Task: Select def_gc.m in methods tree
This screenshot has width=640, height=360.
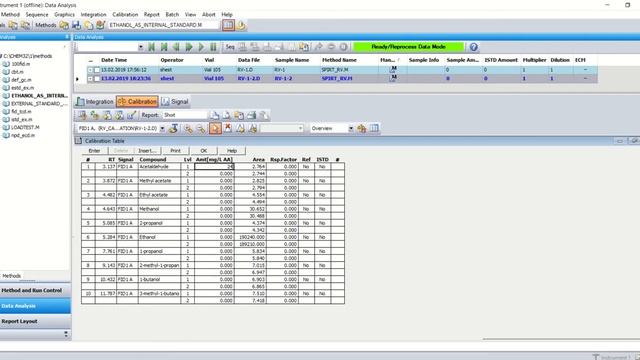Action: tap(21, 80)
